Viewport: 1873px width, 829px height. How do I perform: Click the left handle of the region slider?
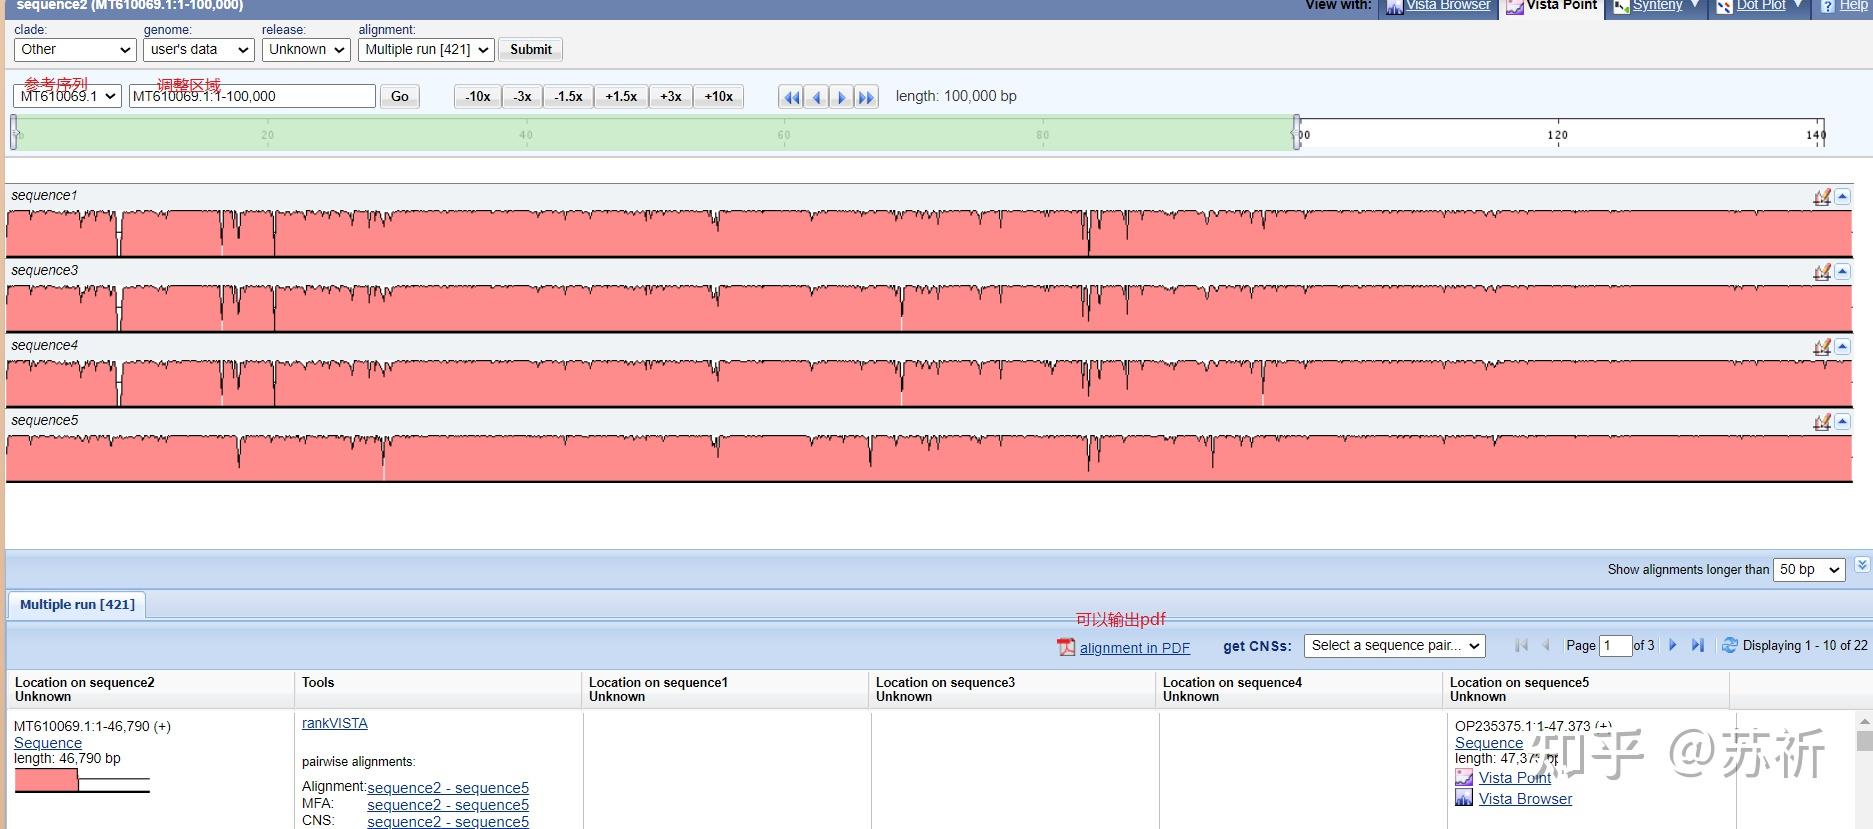[x=13, y=133]
